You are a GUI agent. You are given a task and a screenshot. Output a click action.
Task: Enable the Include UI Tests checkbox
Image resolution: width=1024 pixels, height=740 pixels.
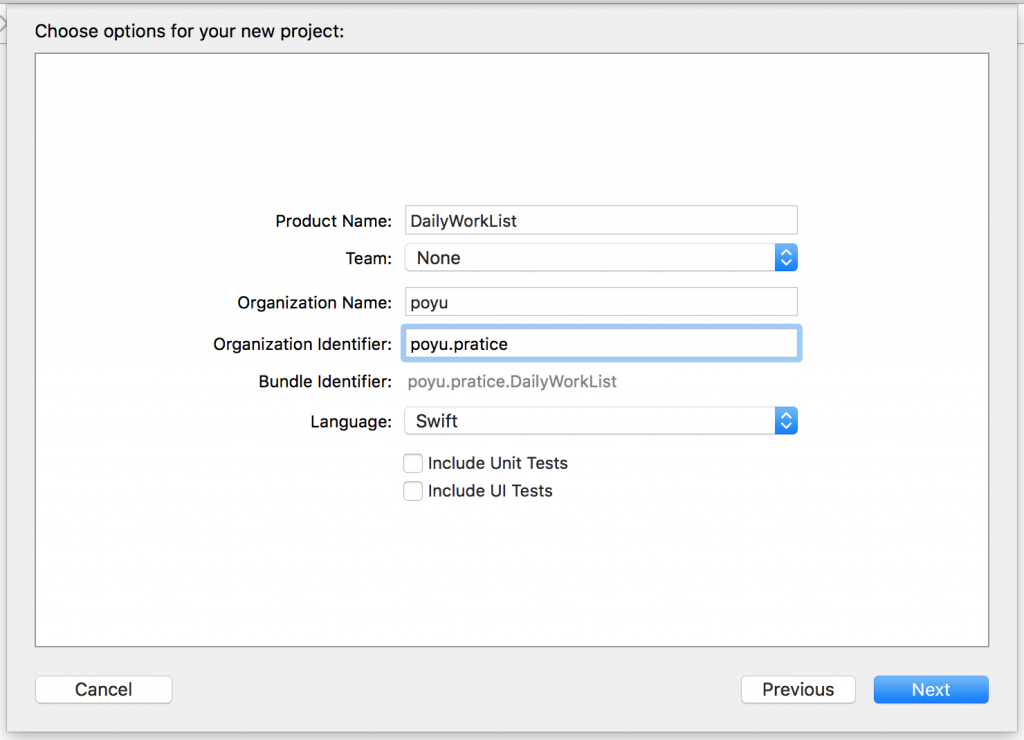tap(413, 491)
